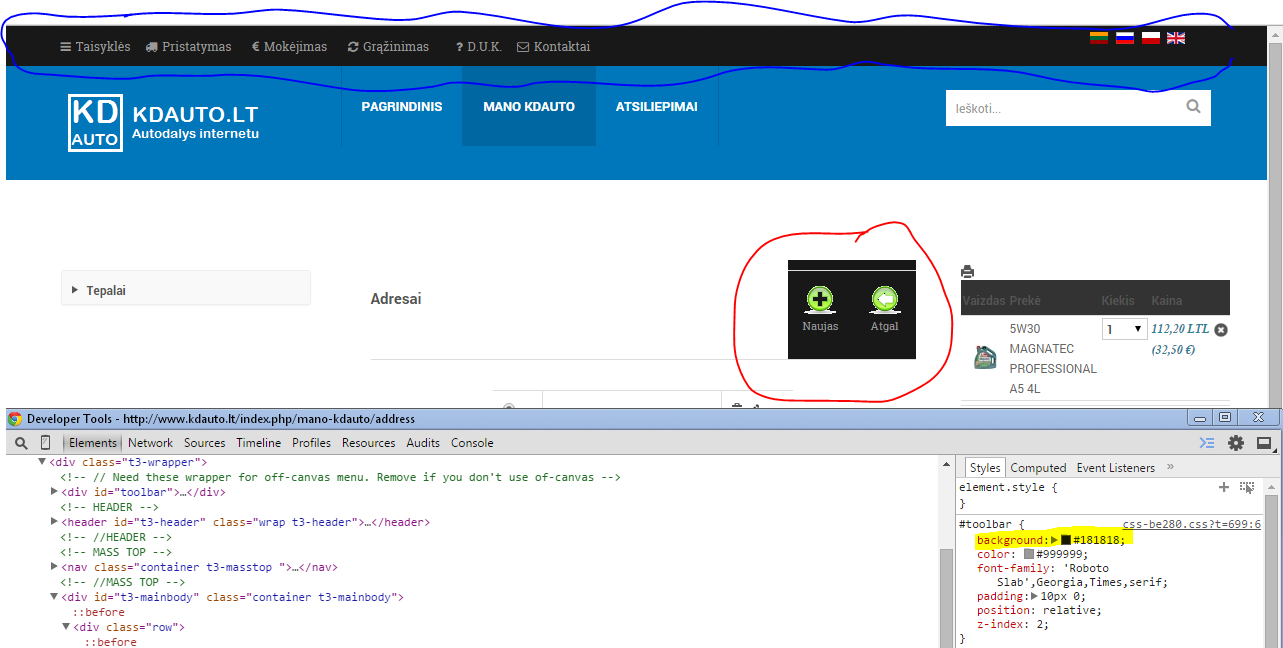The width and height of the screenshot is (1283, 648).
Task: Switch language with the Russian flag
Action: click(1125, 38)
